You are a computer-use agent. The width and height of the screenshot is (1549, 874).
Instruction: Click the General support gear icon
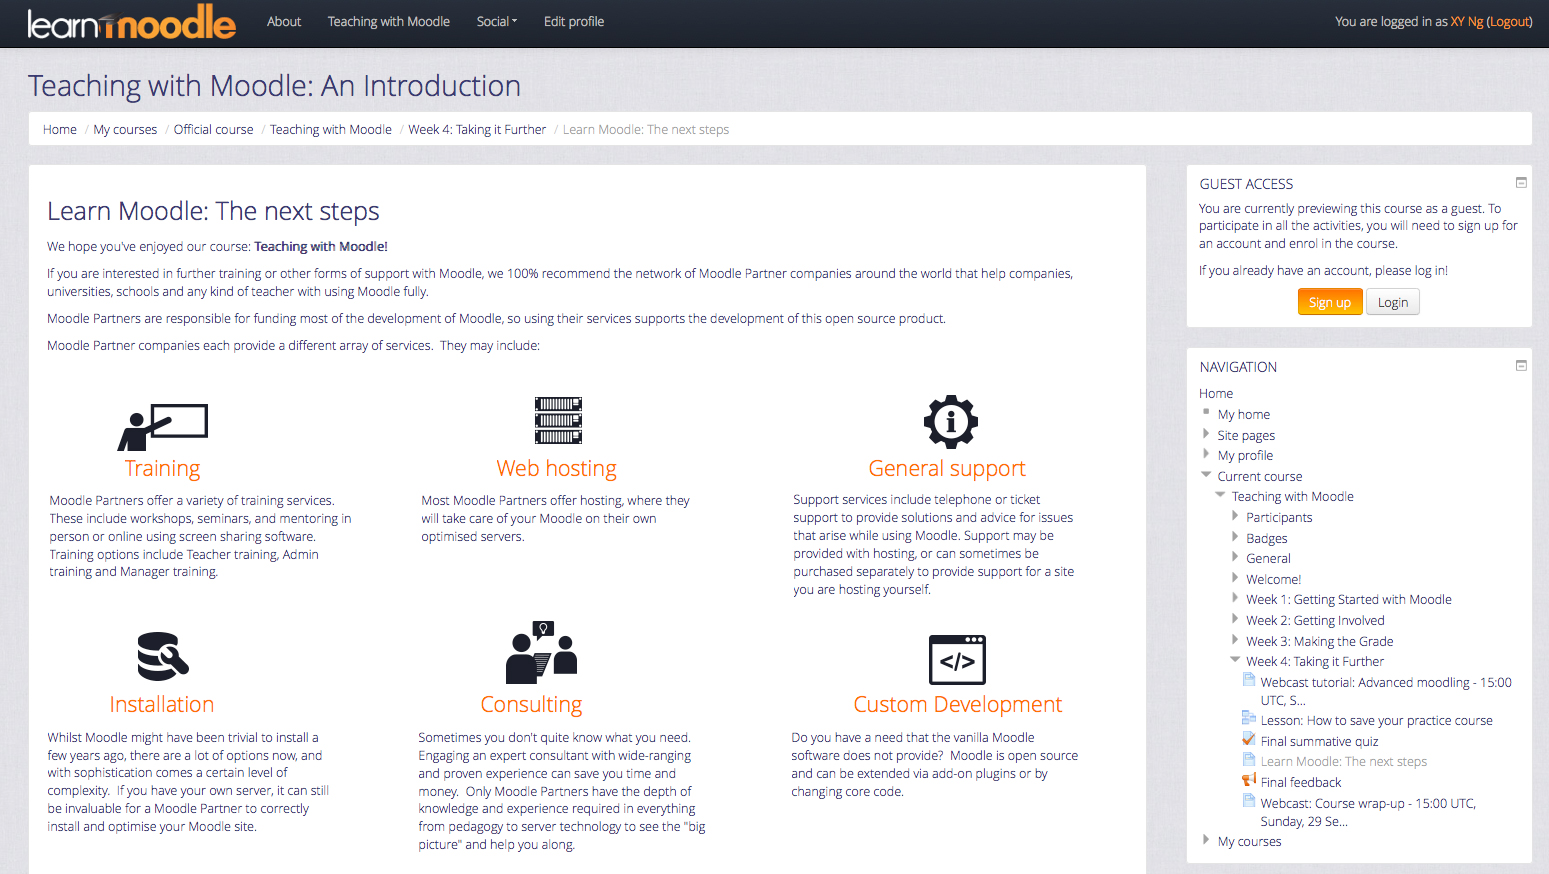pyautogui.click(x=950, y=421)
